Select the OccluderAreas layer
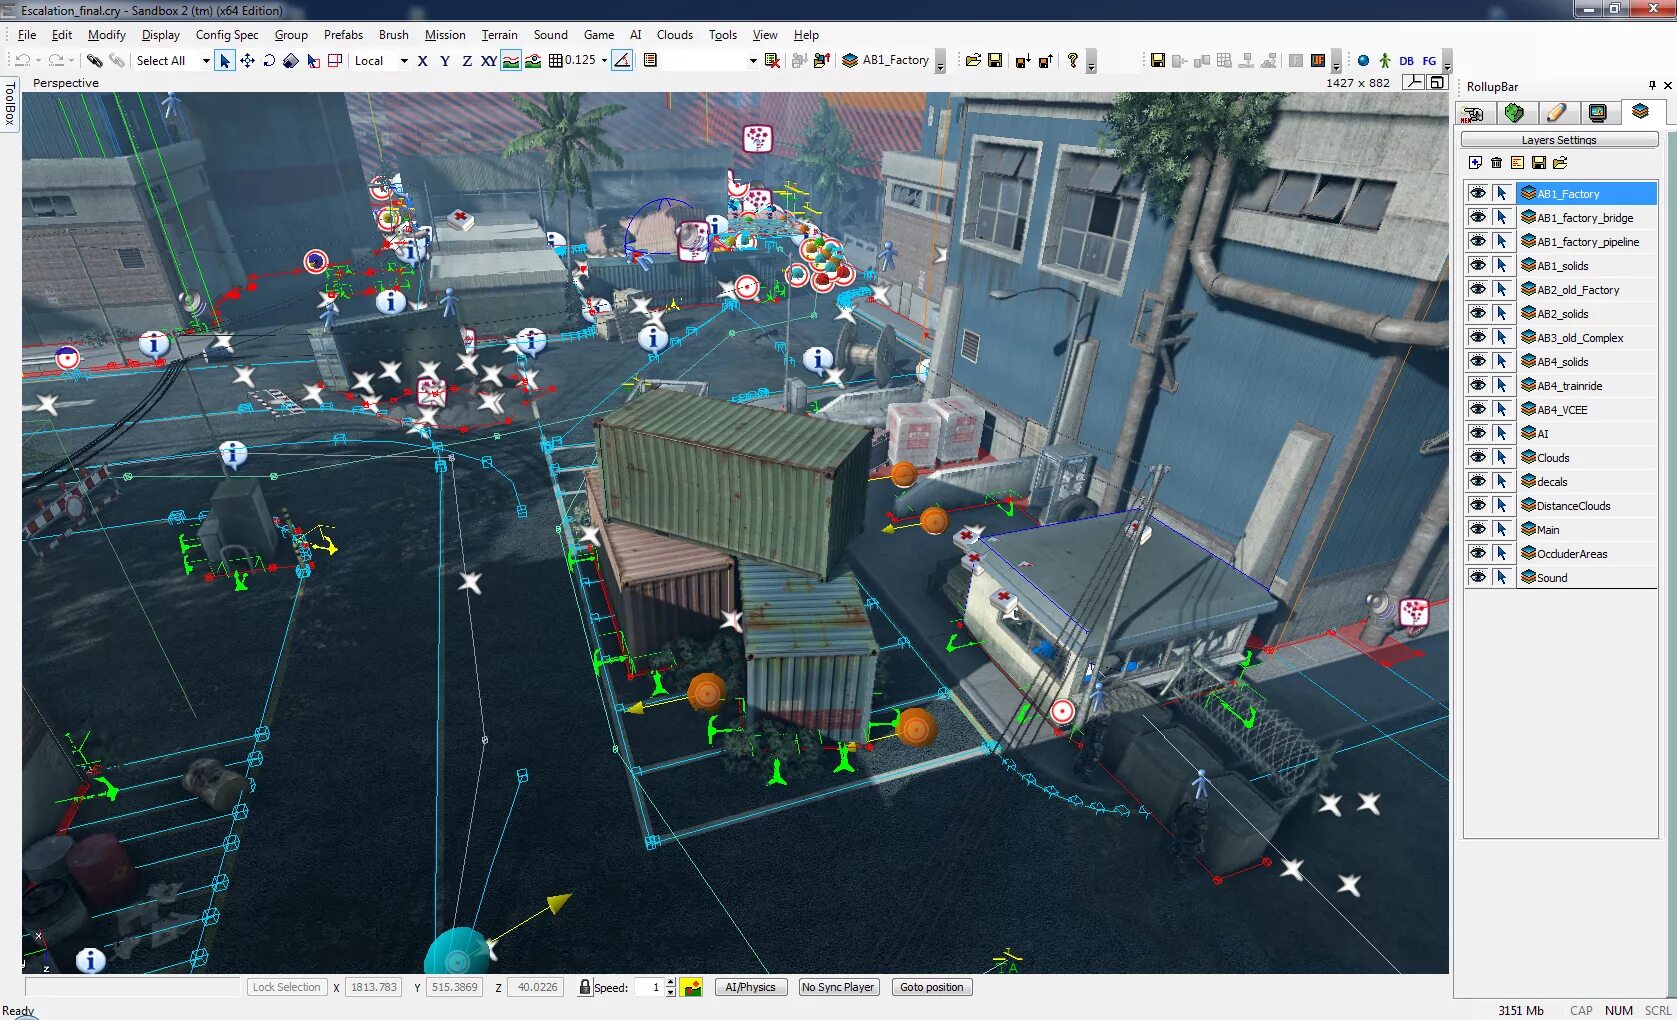This screenshot has height=1020, width=1677. (x=1586, y=553)
